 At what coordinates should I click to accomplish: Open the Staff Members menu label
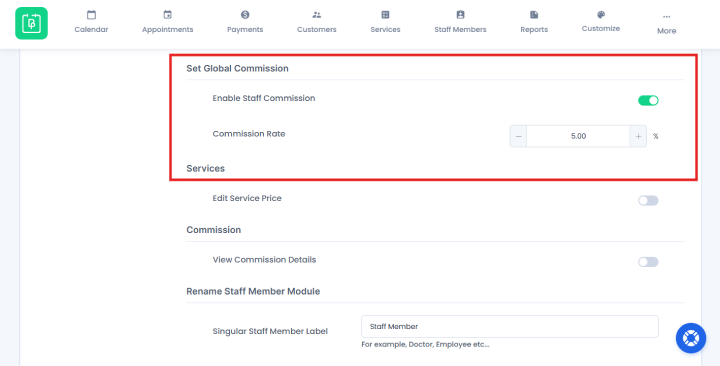pyautogui.click(x=461, y=29)
